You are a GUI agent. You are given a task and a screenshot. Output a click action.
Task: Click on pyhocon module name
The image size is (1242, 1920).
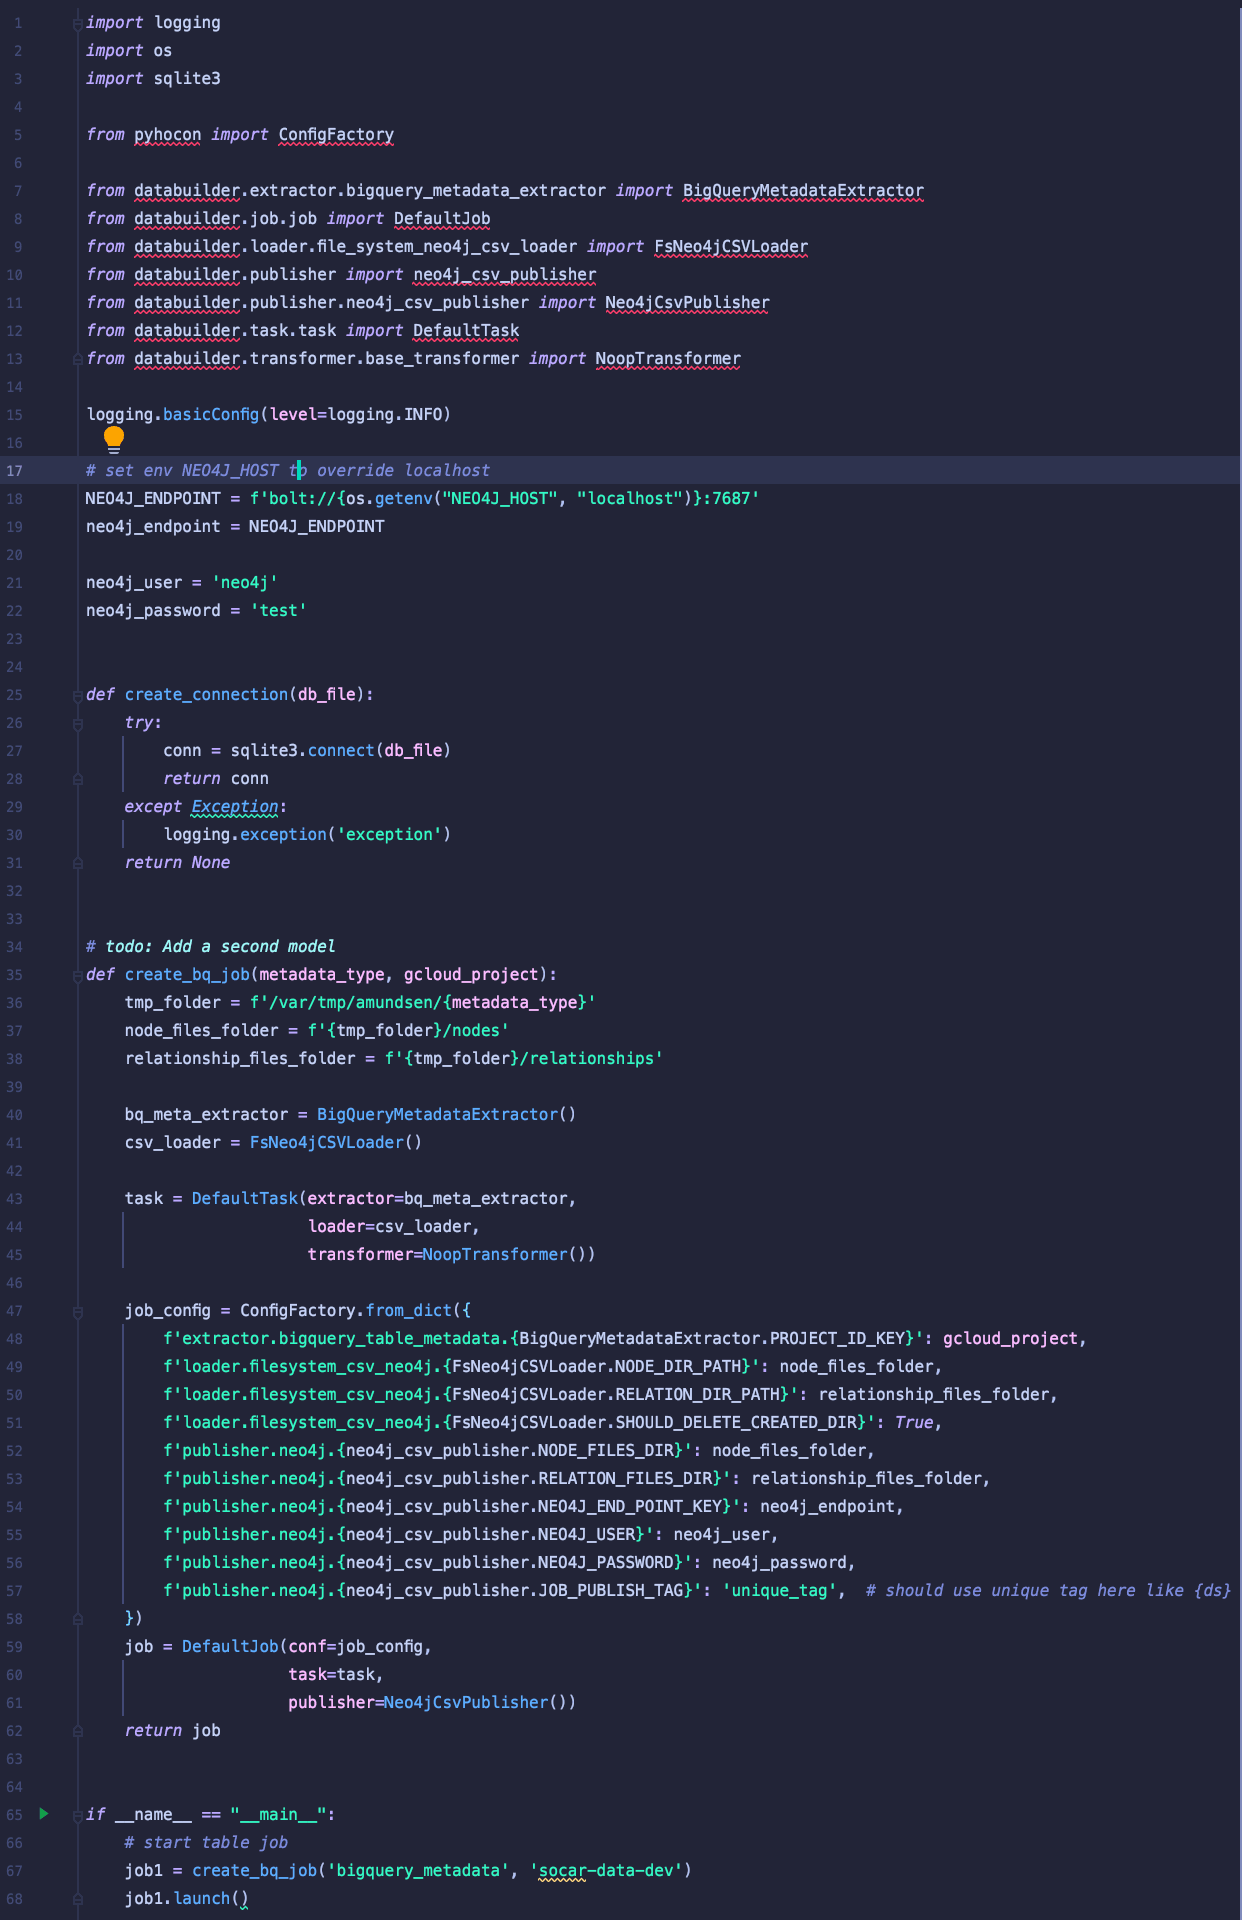168,134
